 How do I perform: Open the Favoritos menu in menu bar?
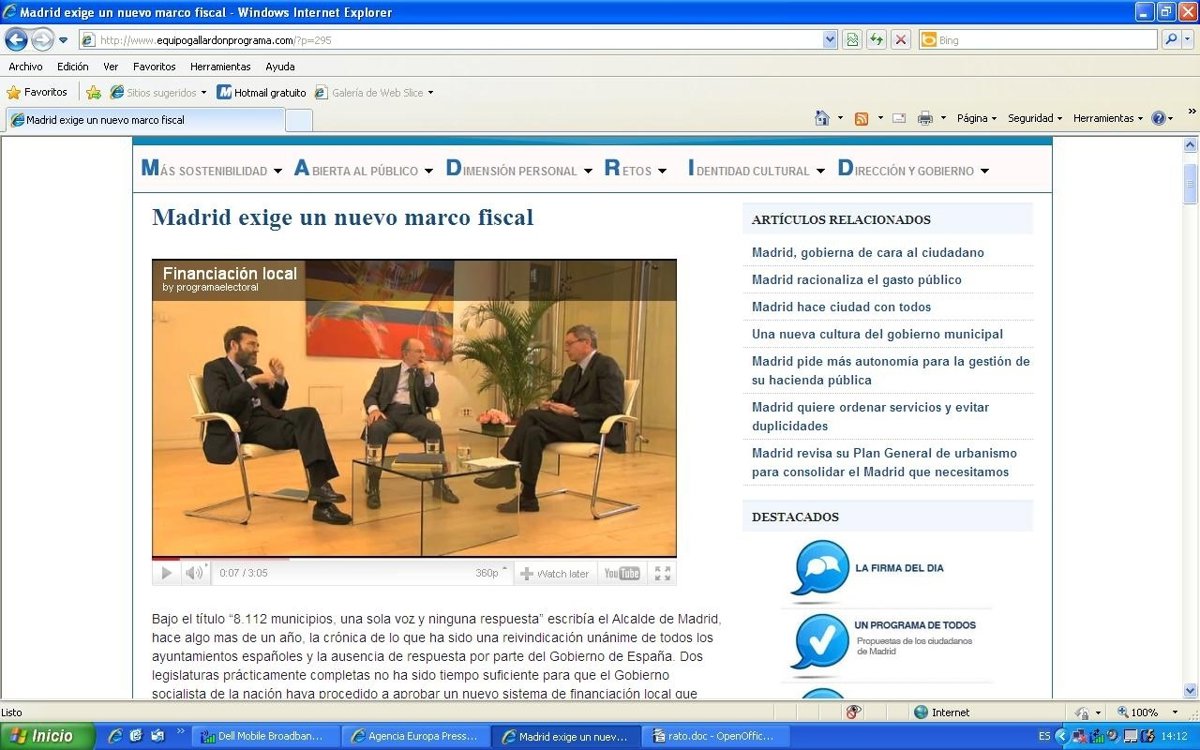tap(154, 67)
